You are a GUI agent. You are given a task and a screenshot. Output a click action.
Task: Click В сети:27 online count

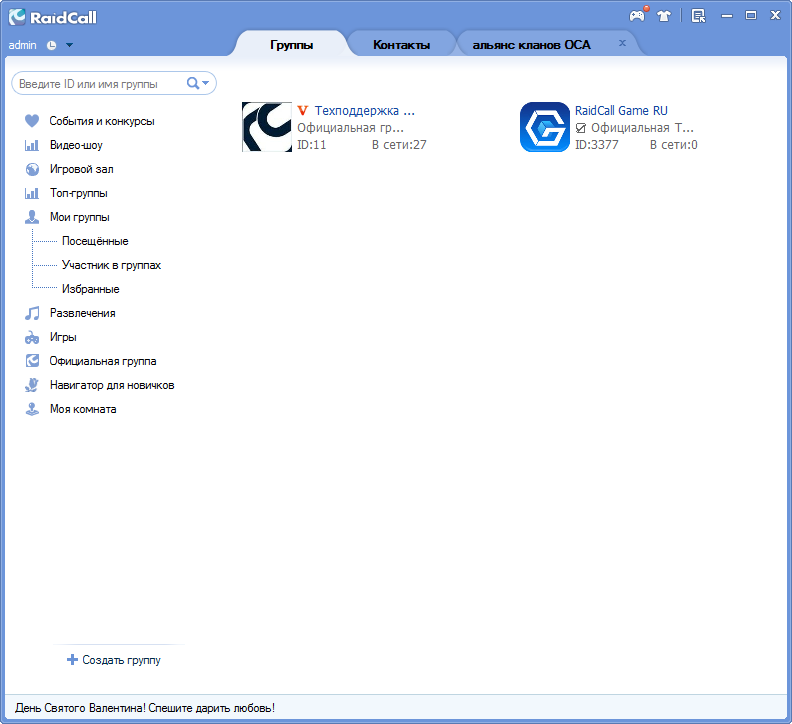pos(399,145)
